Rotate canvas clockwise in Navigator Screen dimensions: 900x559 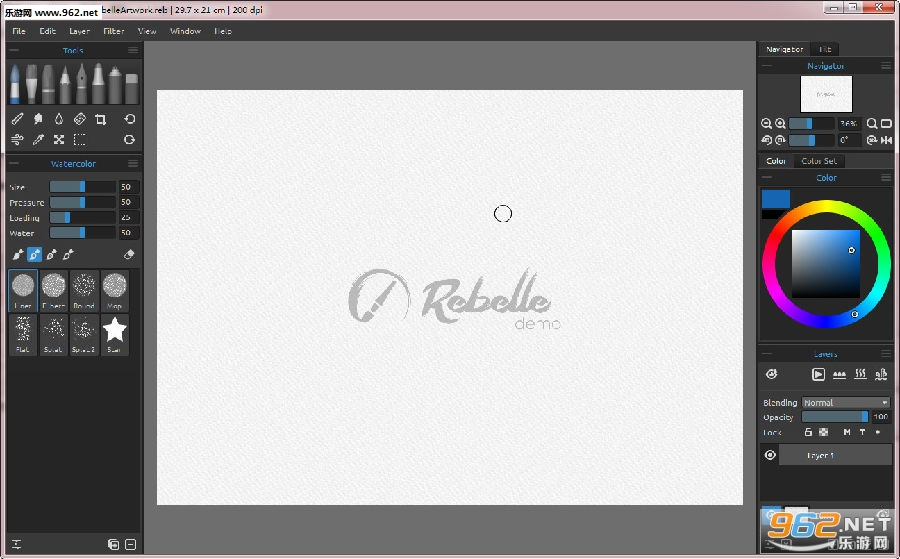pos(780,140)
